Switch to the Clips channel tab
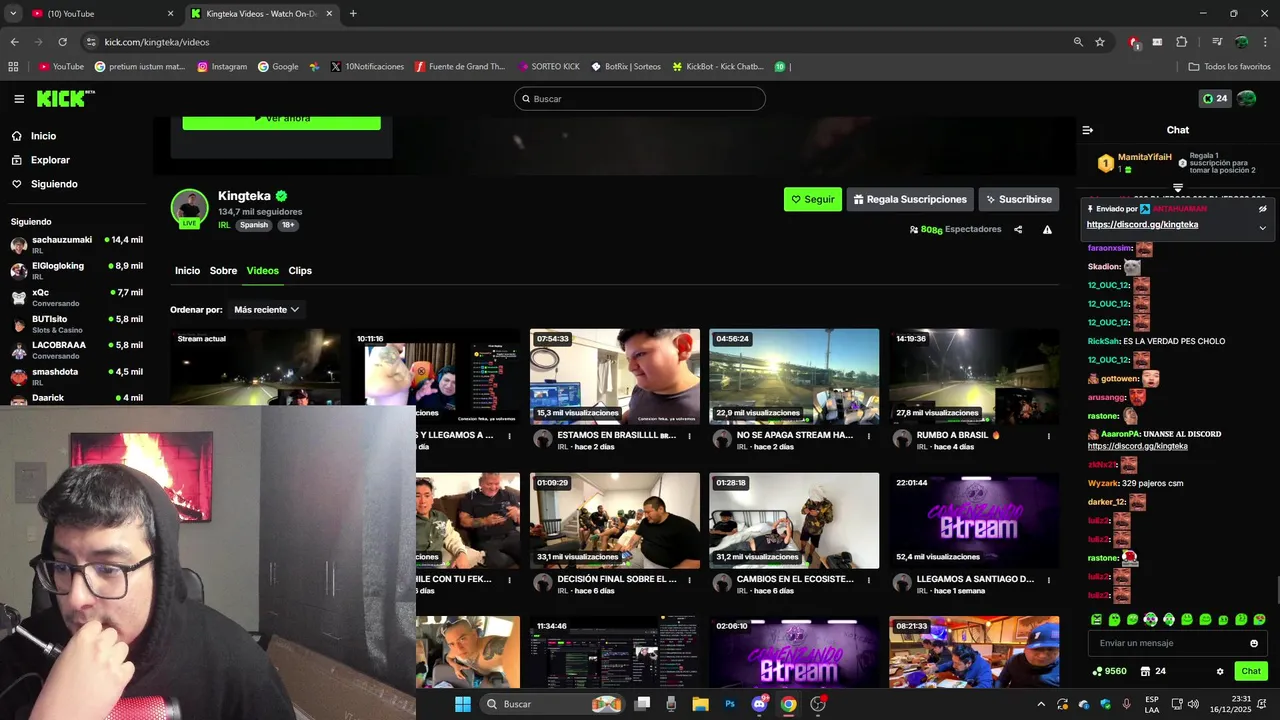The image size is (1280, 720). pos(300,271)
